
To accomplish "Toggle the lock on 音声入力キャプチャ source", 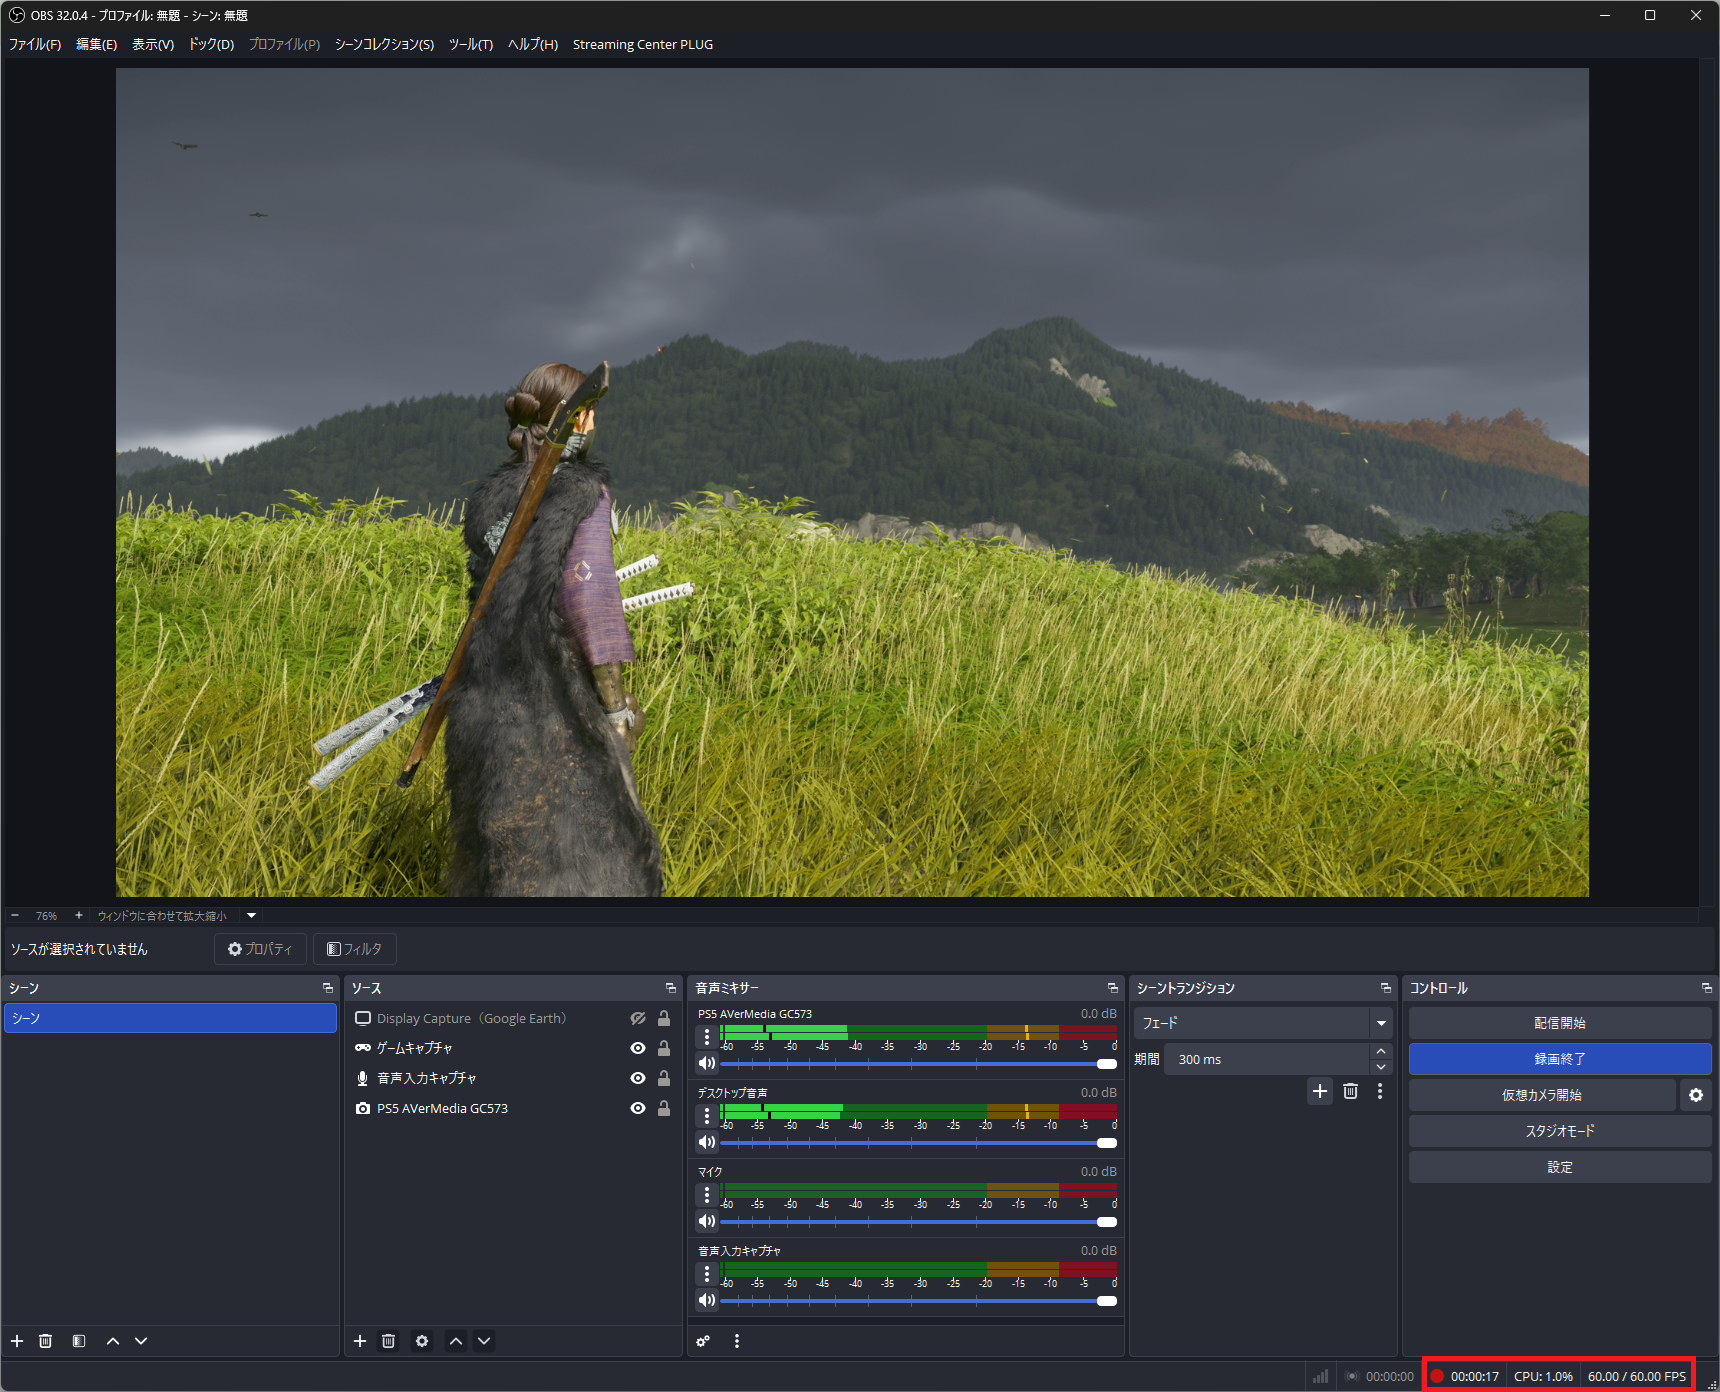I will click(x=664, y=1078).
